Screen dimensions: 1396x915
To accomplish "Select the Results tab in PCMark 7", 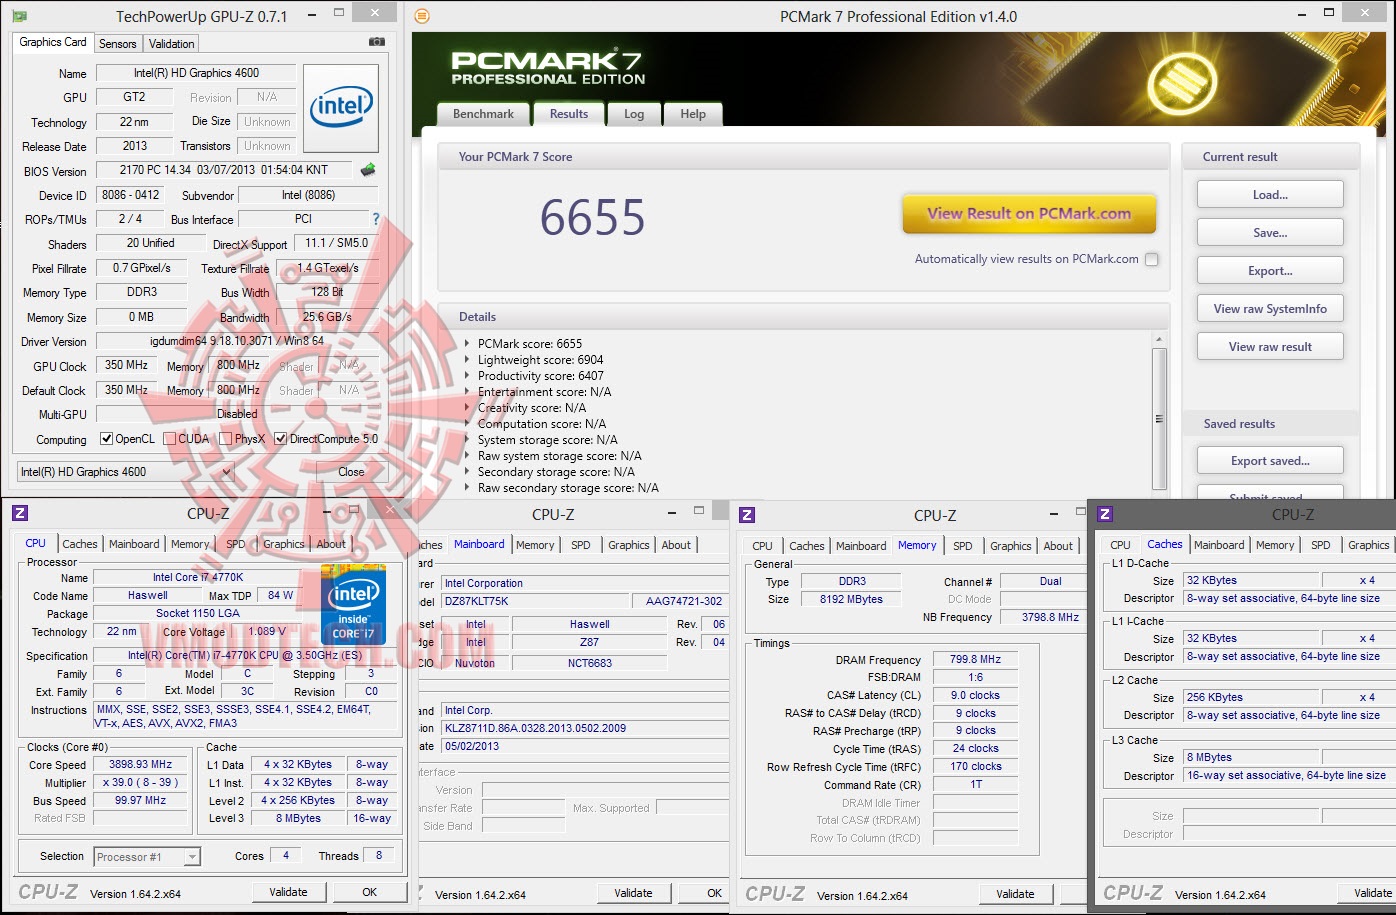I will (569, 114).
